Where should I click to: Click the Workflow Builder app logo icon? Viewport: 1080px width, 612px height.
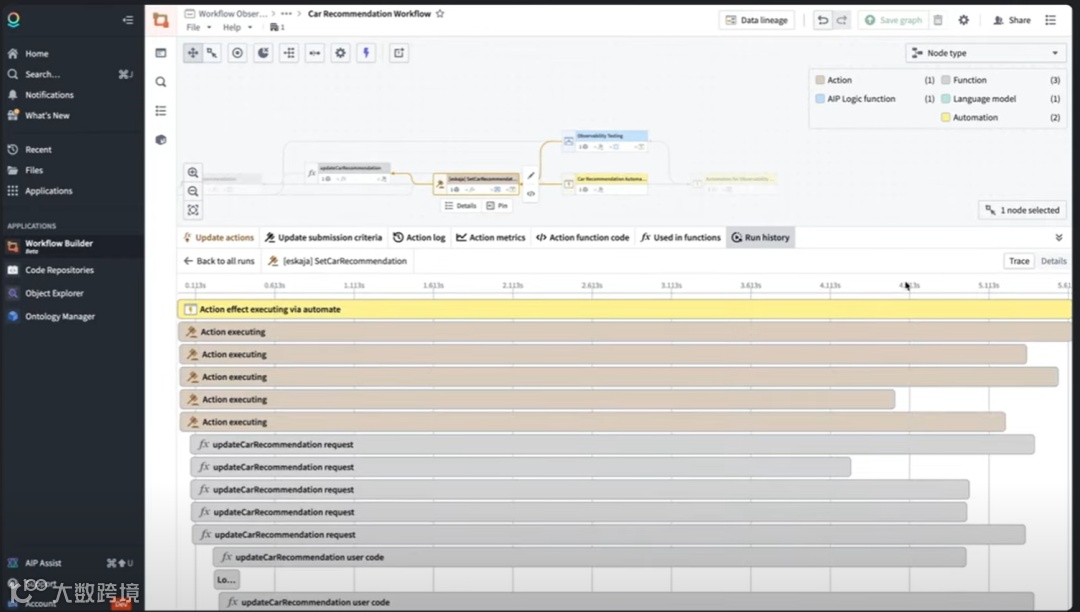pyautogui.click(x=160, y=20)
